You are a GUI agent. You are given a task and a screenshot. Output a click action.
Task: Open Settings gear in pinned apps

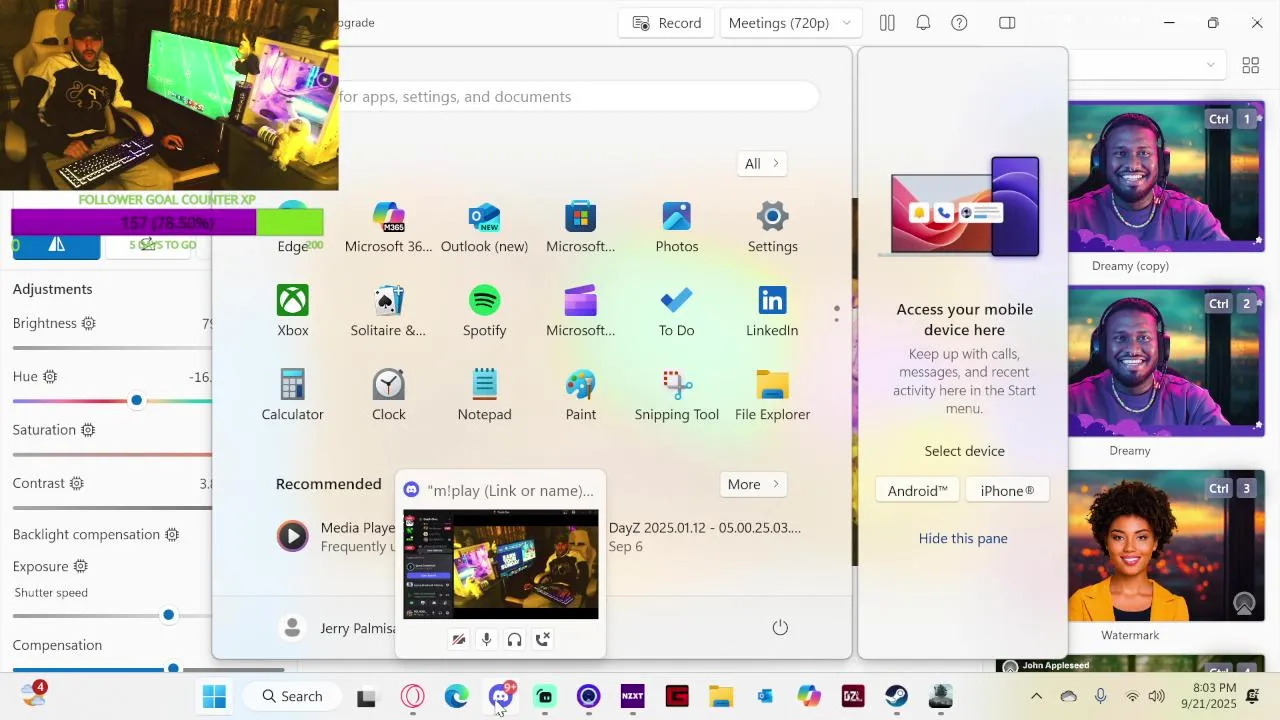point(772,227)
